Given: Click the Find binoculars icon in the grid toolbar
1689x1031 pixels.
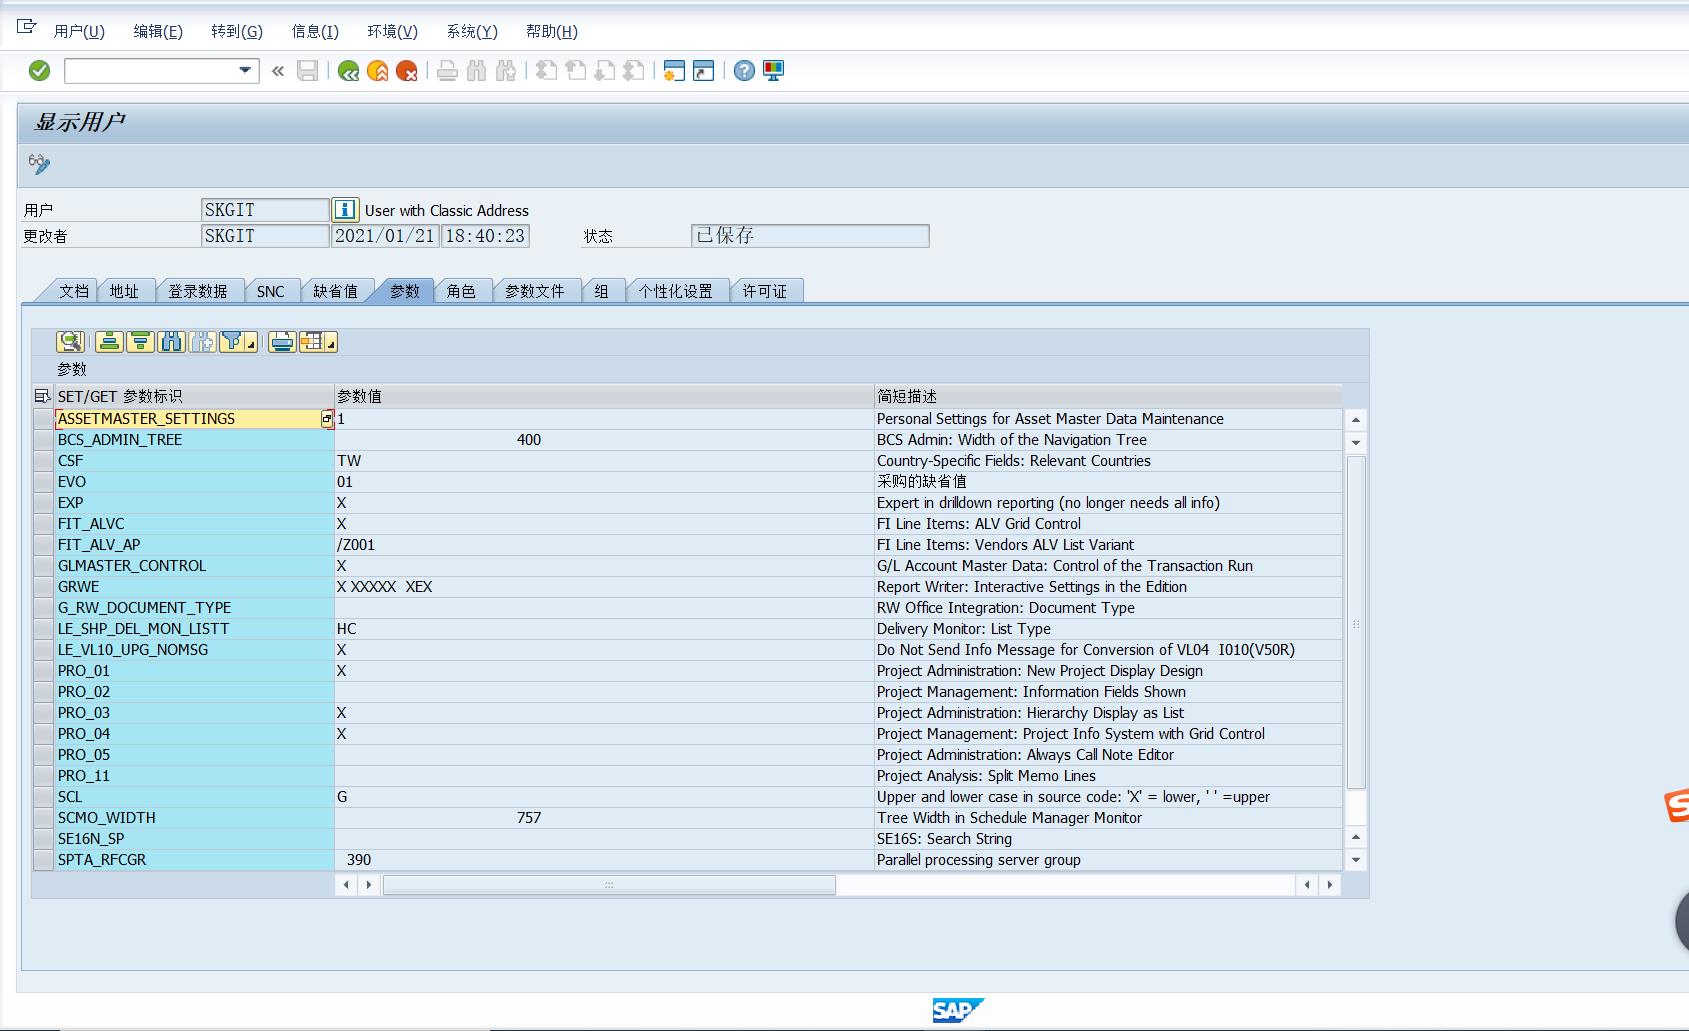Looking at the screenshot, I should click(x=171, y=342).
